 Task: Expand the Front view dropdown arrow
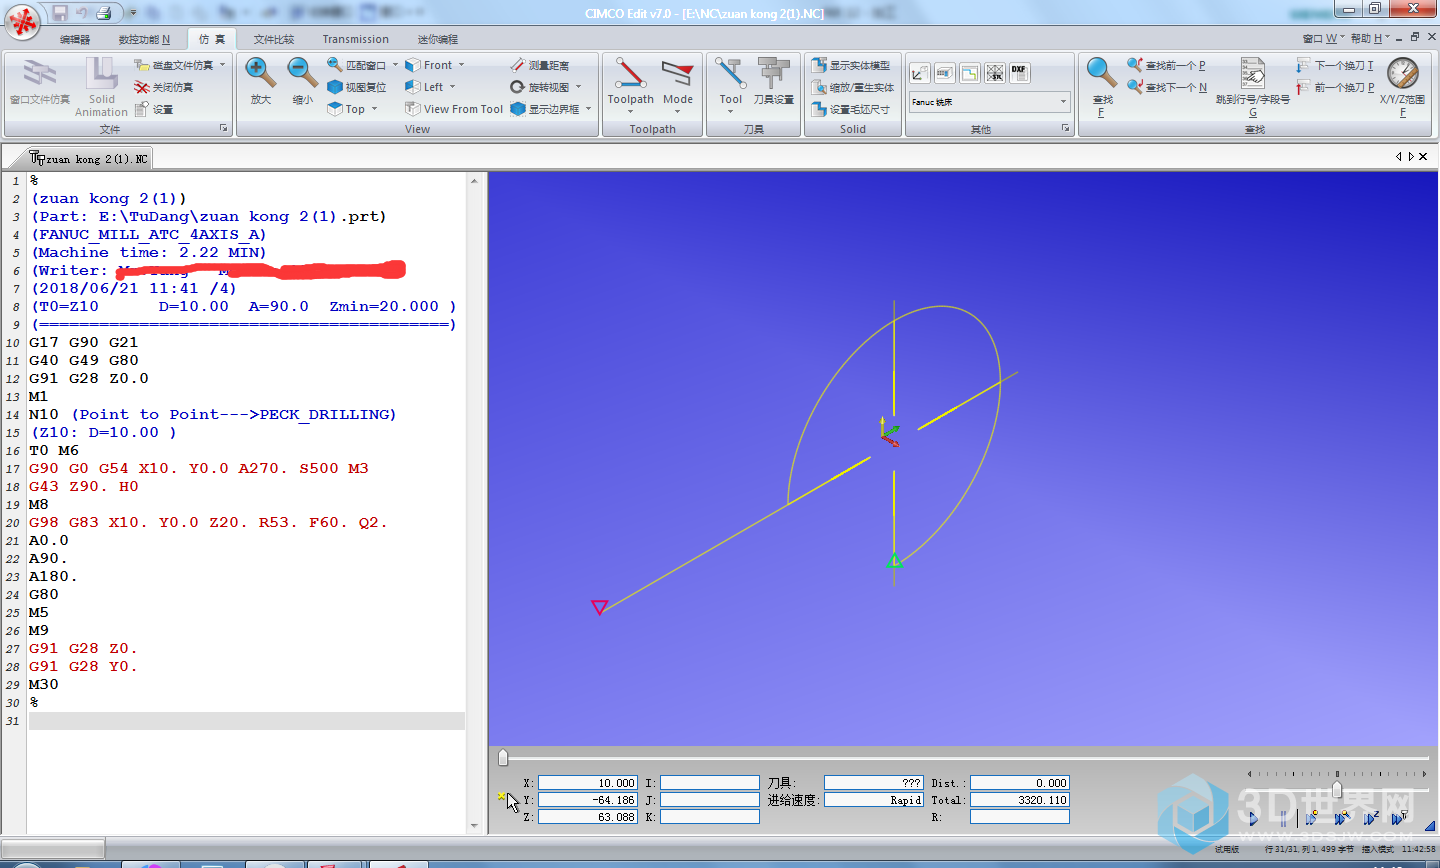tap(462, 65)
